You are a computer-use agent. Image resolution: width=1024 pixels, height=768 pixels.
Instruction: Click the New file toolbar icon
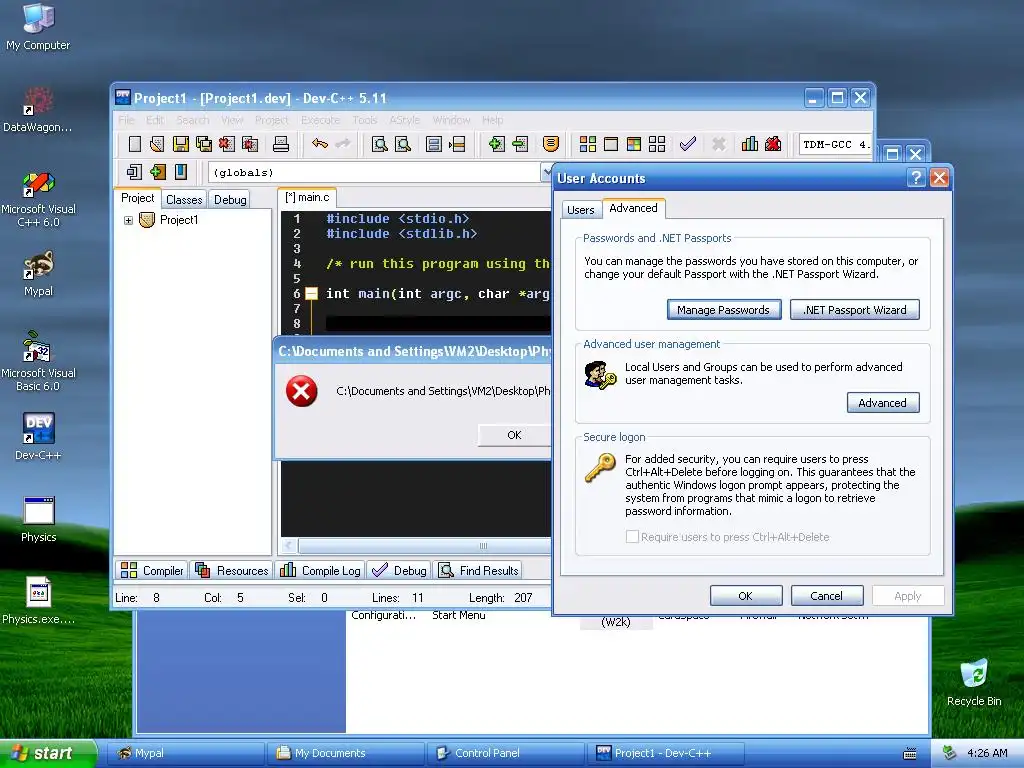click(x=135, y=144)
